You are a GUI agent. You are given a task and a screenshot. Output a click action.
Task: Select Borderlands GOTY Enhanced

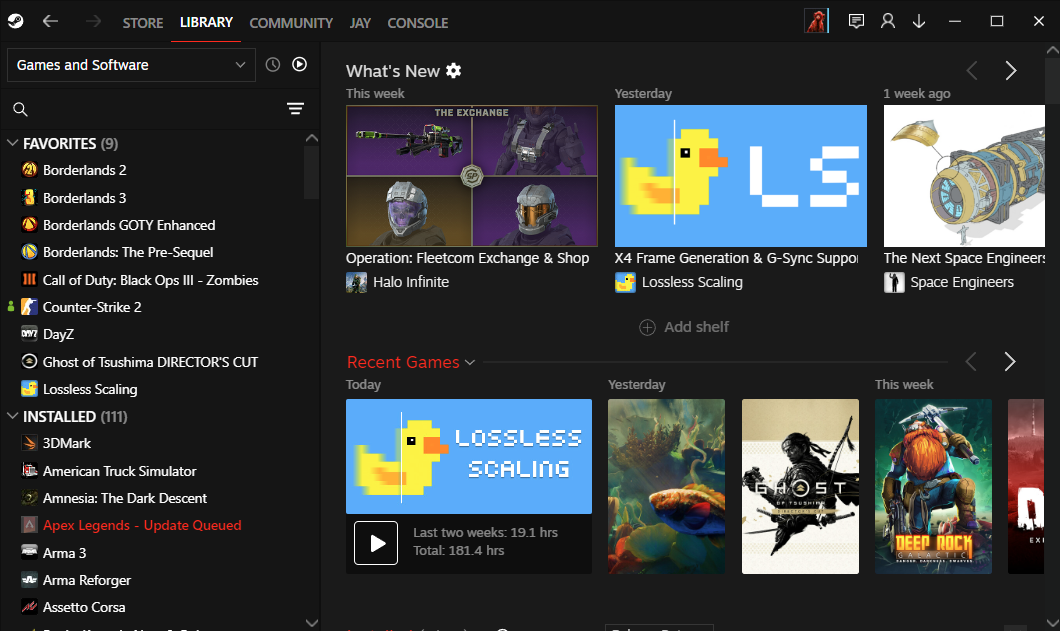[129, 225]
